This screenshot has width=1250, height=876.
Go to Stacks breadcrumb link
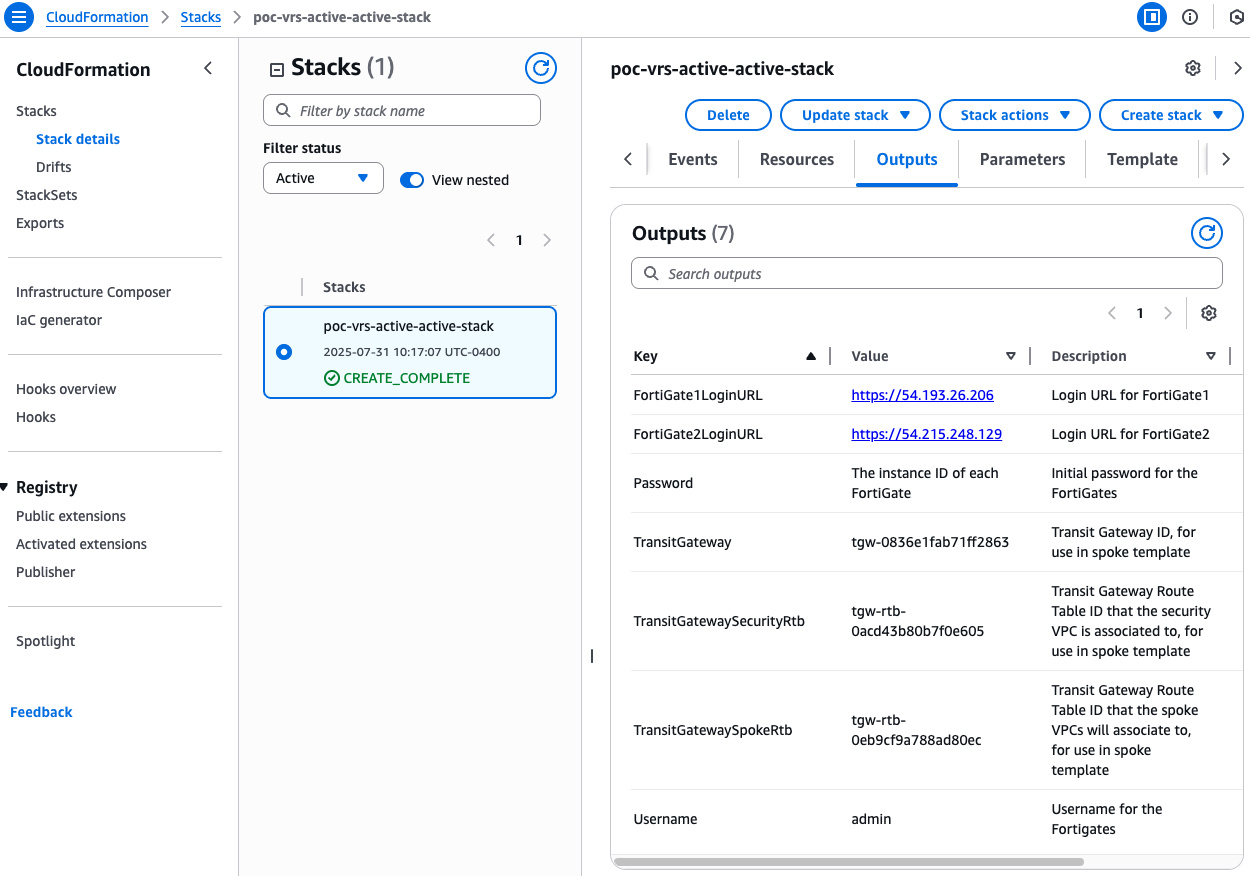(201, 17)
